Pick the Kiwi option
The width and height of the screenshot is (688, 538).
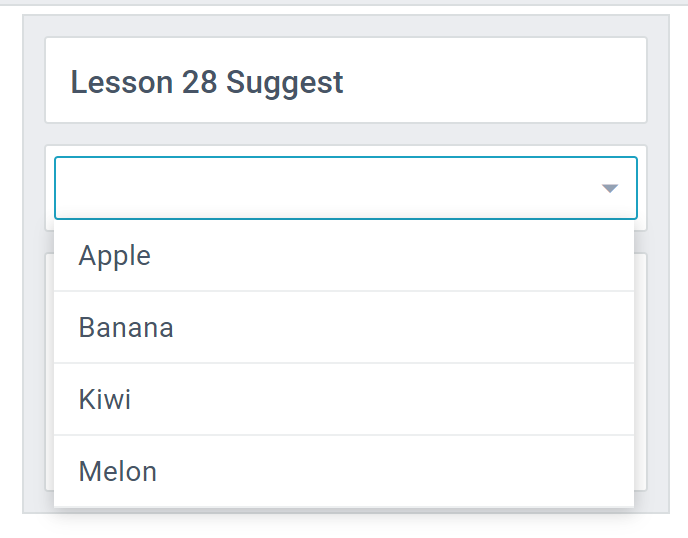tap(105, 400)
